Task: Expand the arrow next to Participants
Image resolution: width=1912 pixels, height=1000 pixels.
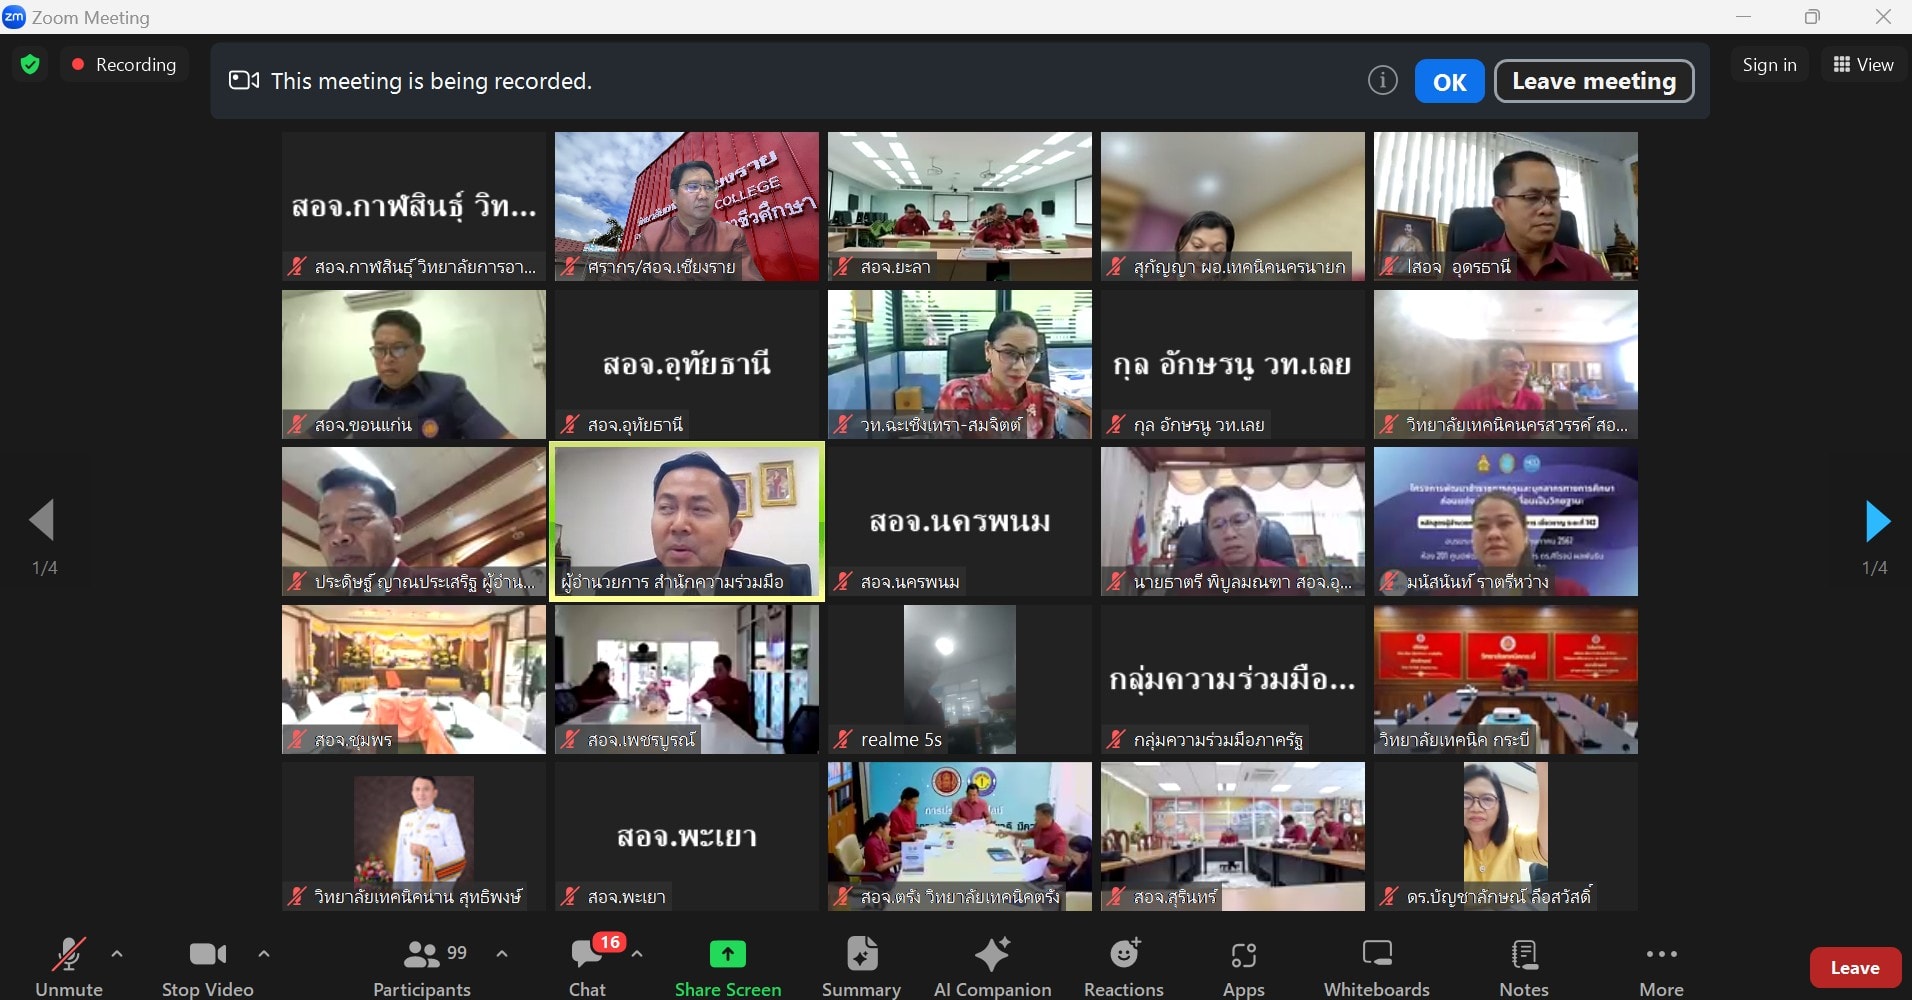Action: (x=502, y=954)
